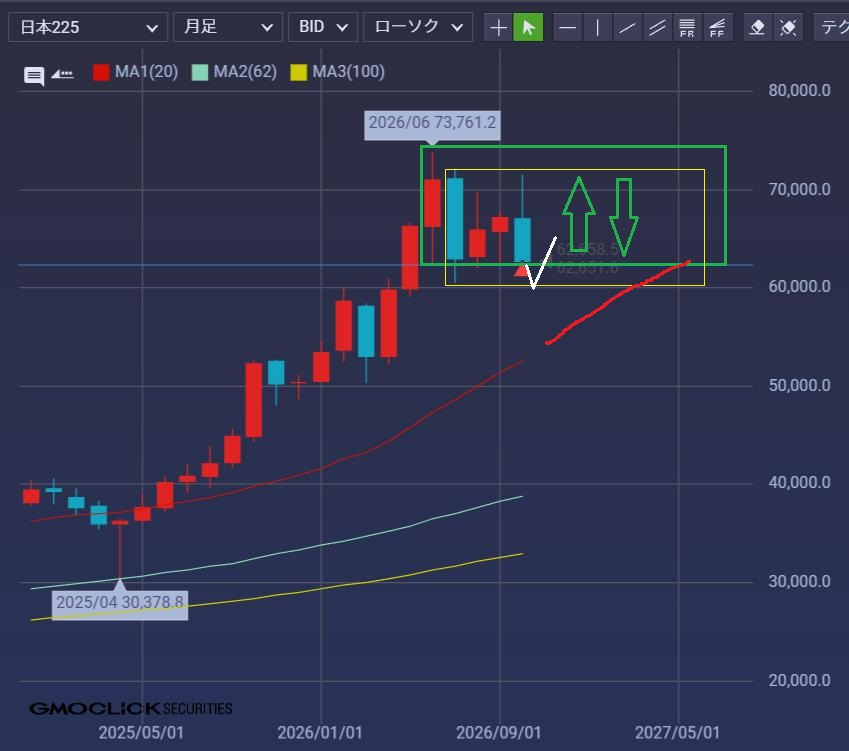
Task: Click the indicator collapse arrow icon
Action: coord(62,74)
